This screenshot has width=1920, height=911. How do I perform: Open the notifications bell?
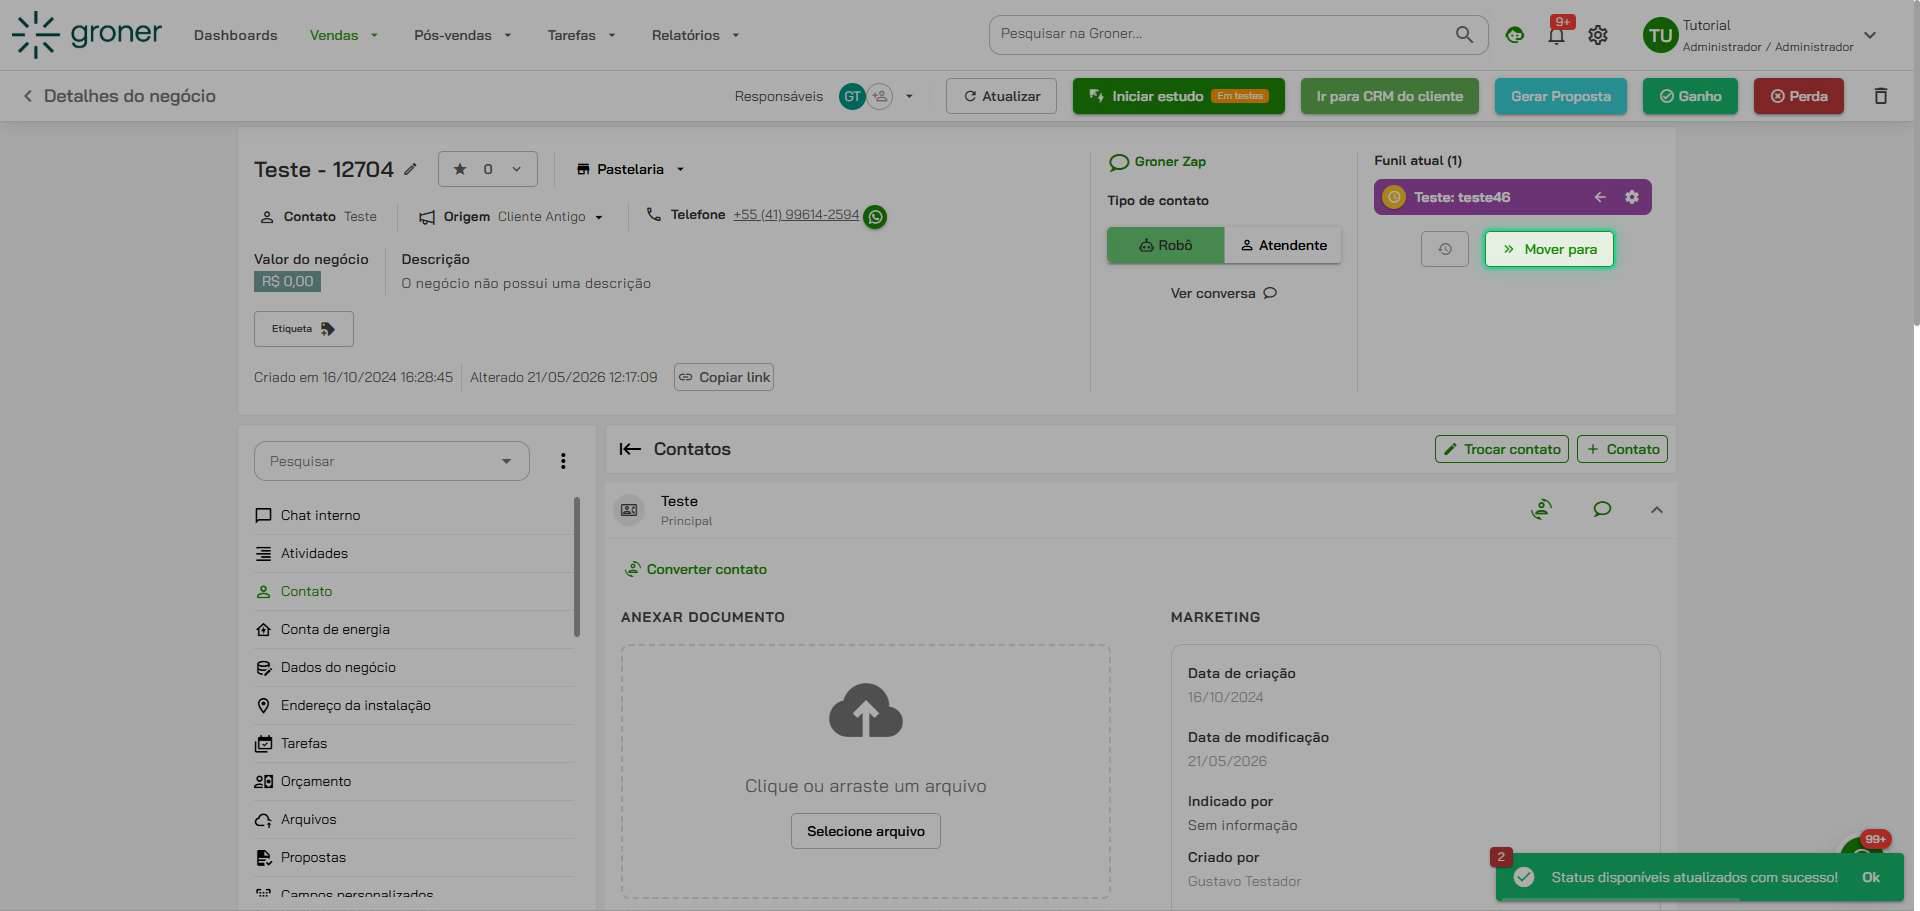click(x=1556, y=36)
